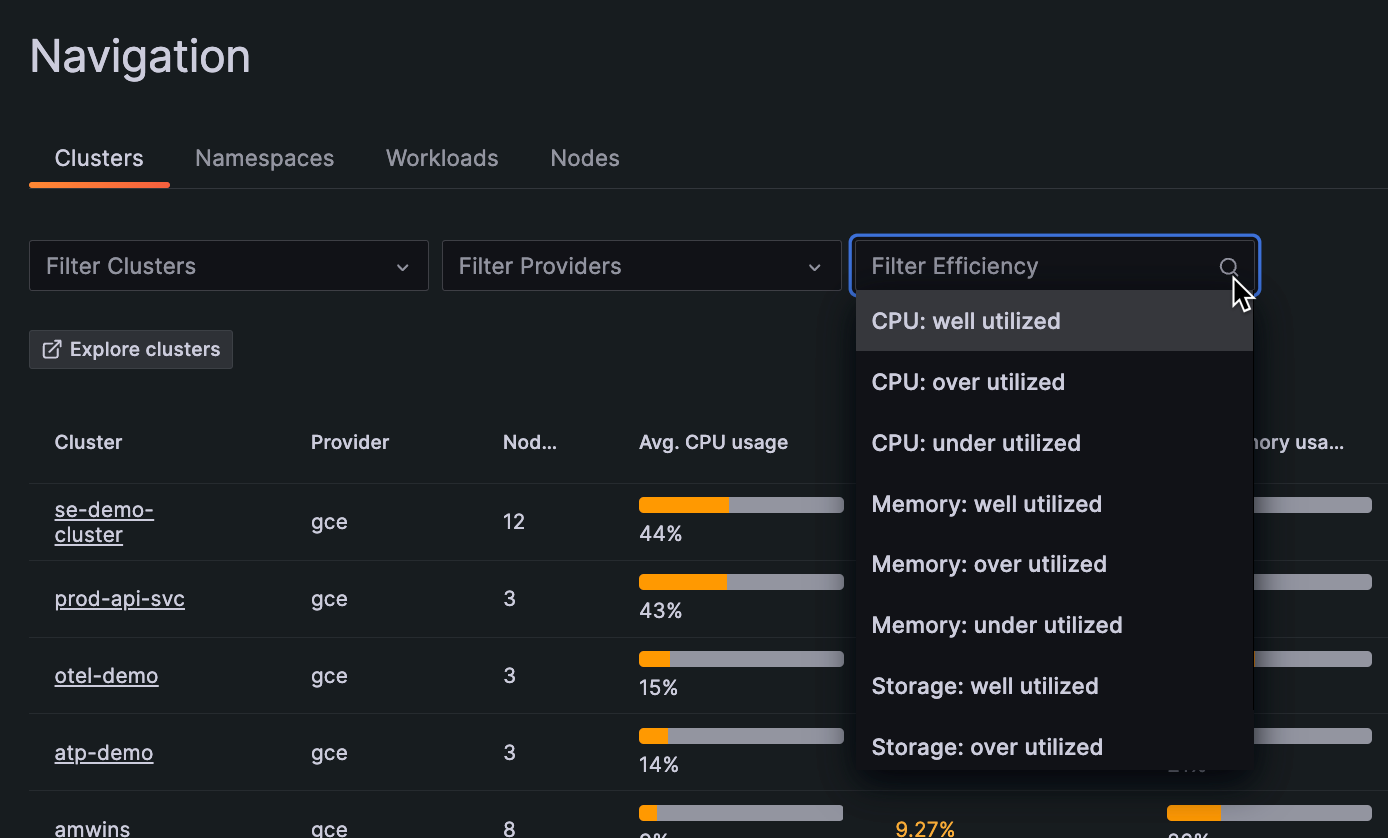The image size is (1388, 838).
Task: Click the external link icon on Explore clusters
Action: (52, 349)
